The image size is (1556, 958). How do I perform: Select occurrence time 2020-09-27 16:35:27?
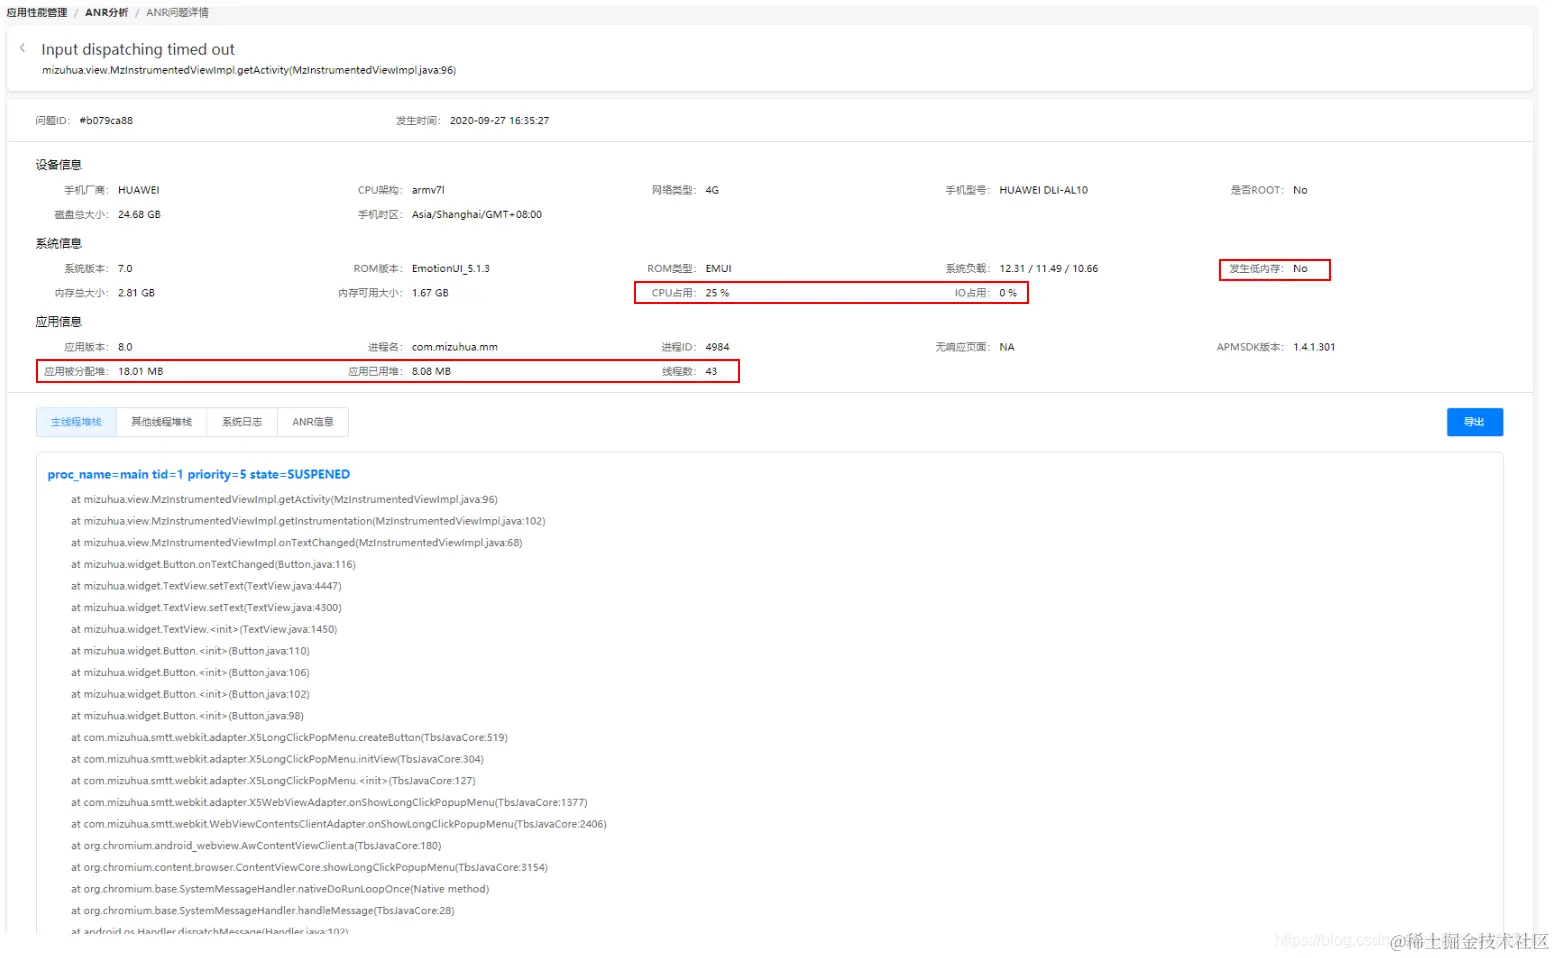pyautogui.click(x=499, y=121)
